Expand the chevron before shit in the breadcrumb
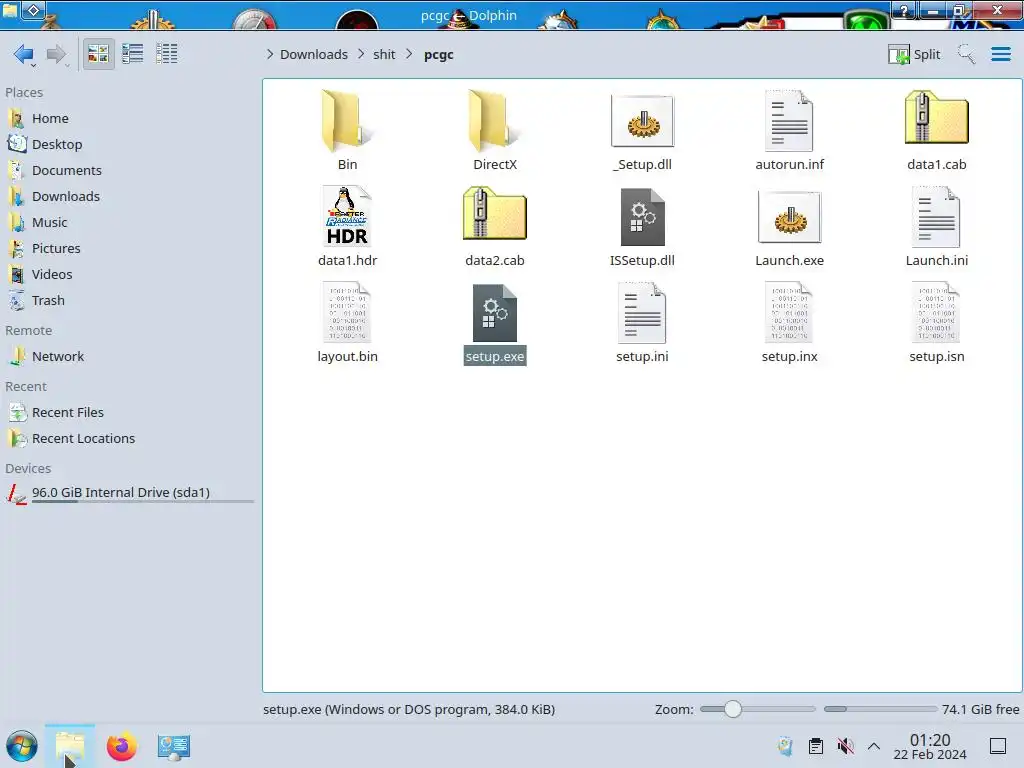Viewport: 1024px width, 768px height. pyautogui.click(x=361, y=54)
